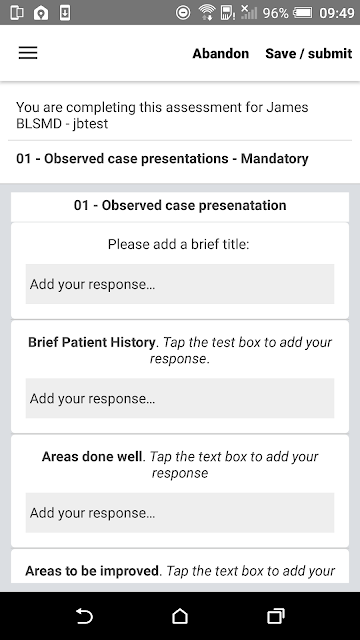This screenshot has width=360, height=640.
Task: Tap the clock time in status bar
Action: click(337, 13)
